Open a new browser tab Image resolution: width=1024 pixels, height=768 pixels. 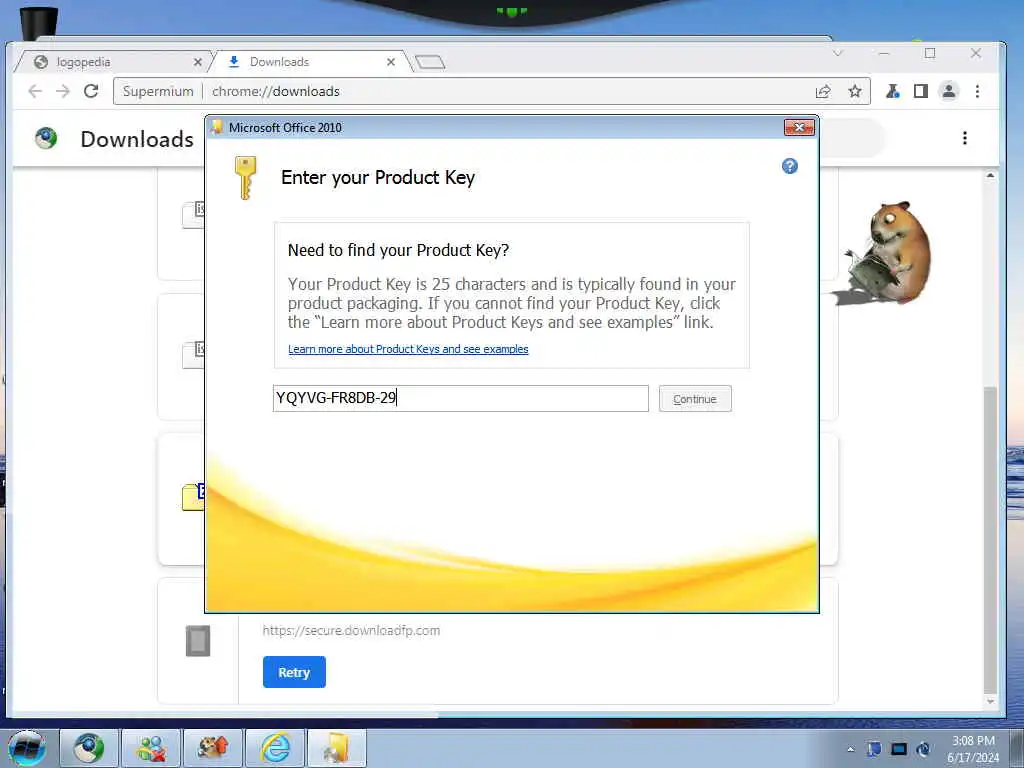pyautogui.click(x=430, y=63)
